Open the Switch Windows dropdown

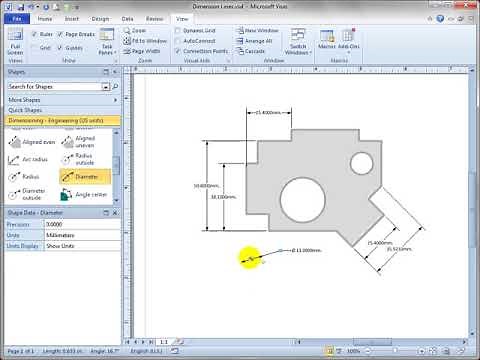coord(298,42)
